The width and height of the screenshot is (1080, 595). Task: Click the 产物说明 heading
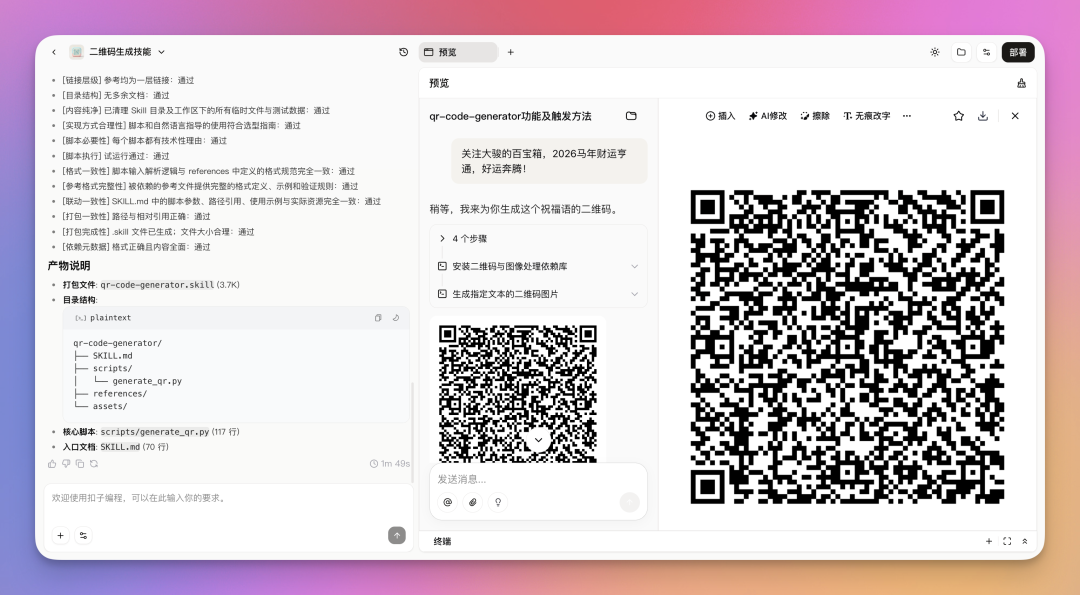pos(69,265)
